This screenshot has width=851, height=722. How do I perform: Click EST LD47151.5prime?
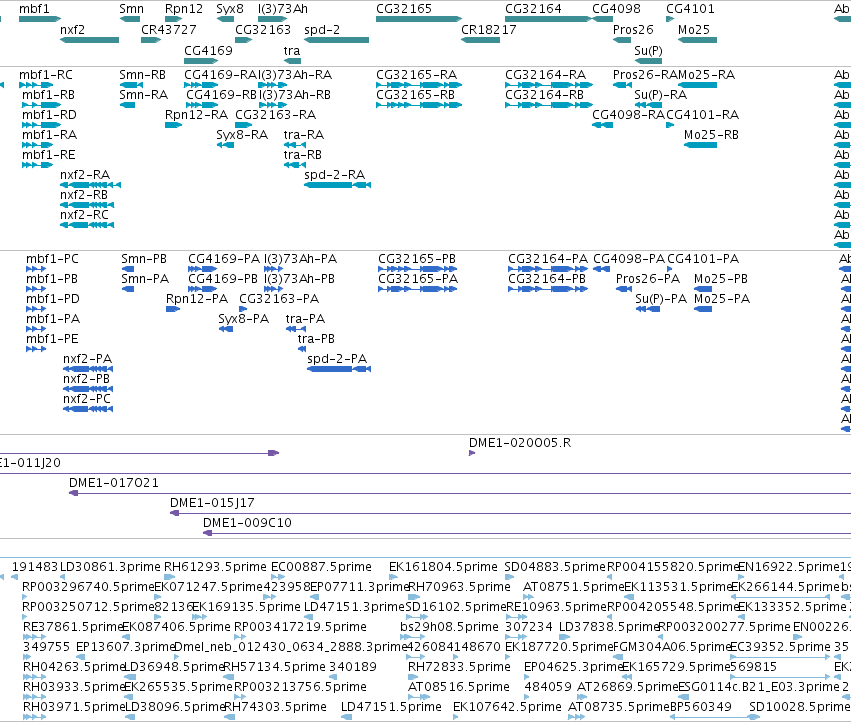pyautogui.click(x=391, y=707)
